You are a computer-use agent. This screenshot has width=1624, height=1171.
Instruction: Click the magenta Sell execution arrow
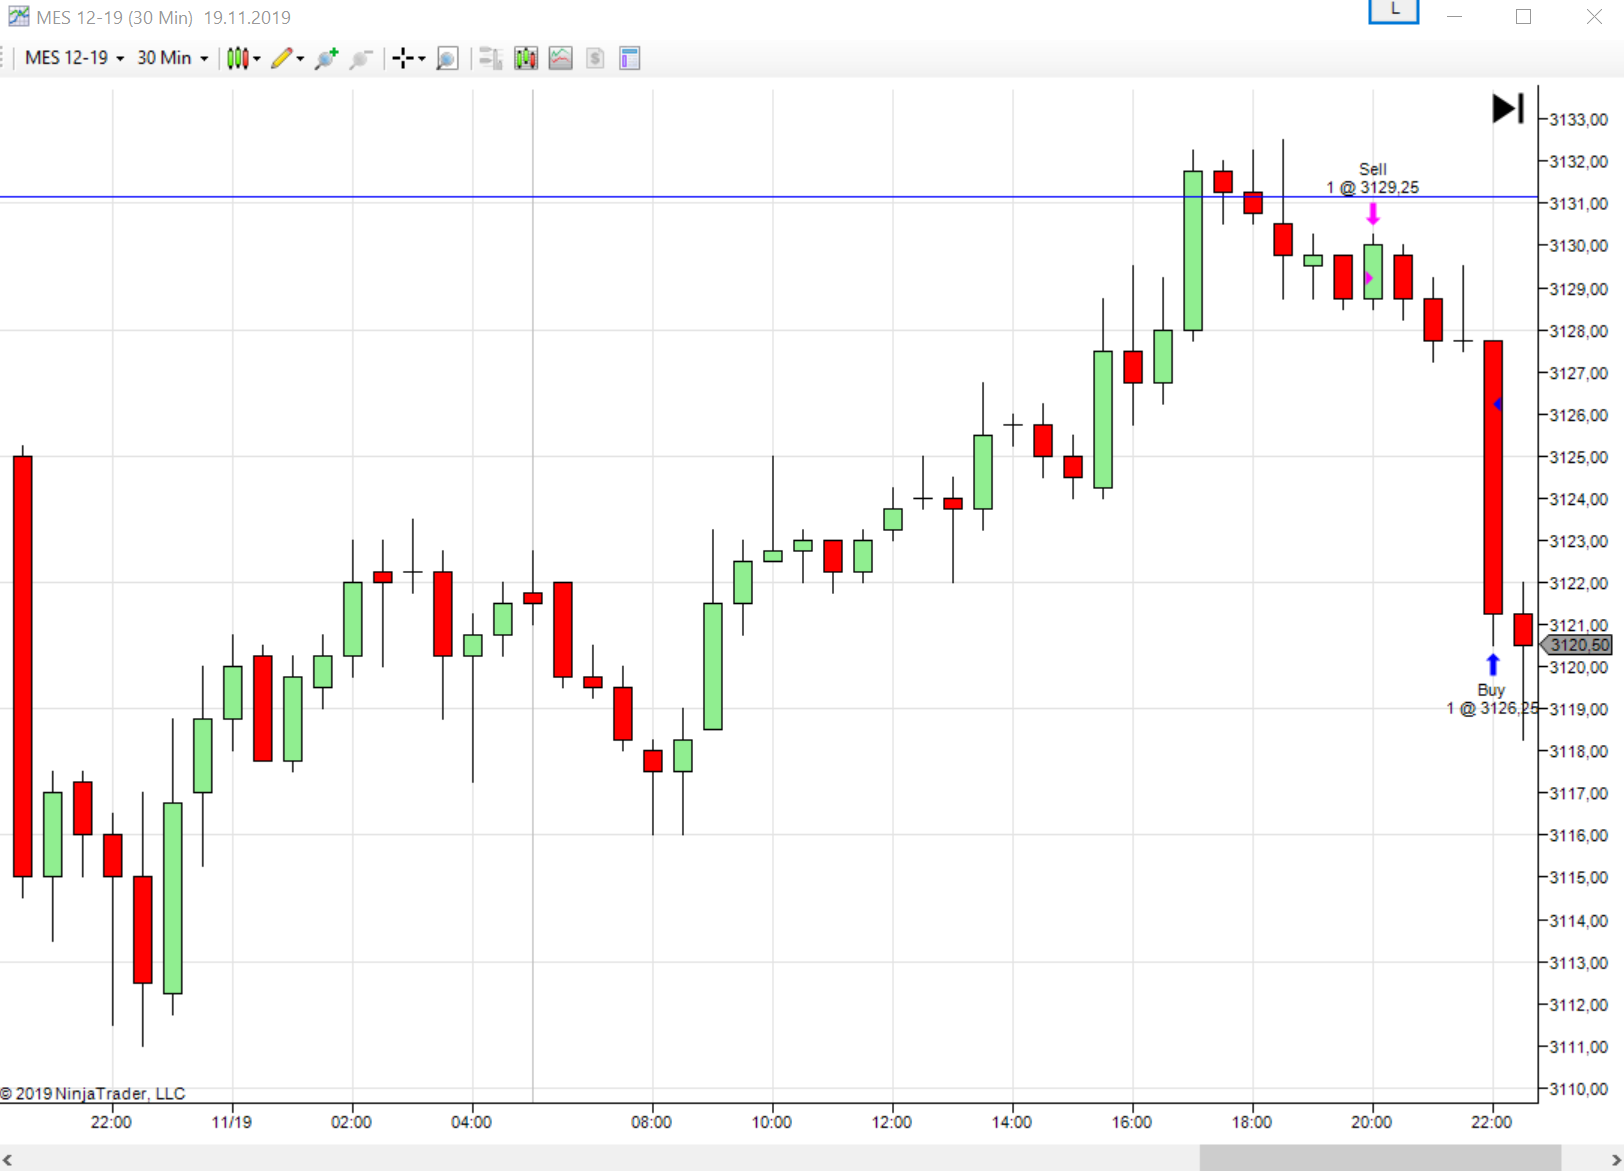1373,213
